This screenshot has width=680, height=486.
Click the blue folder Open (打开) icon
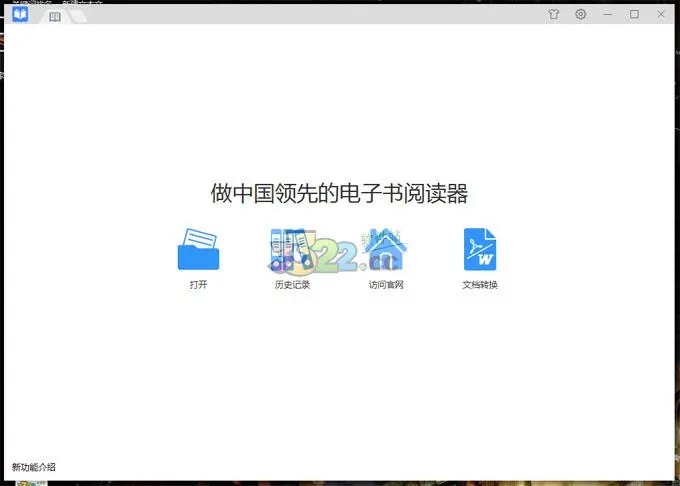(198, 249)
